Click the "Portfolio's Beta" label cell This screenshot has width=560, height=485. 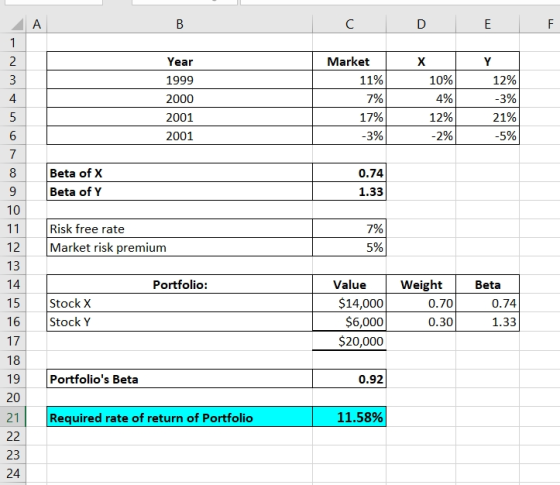(179, 379)
